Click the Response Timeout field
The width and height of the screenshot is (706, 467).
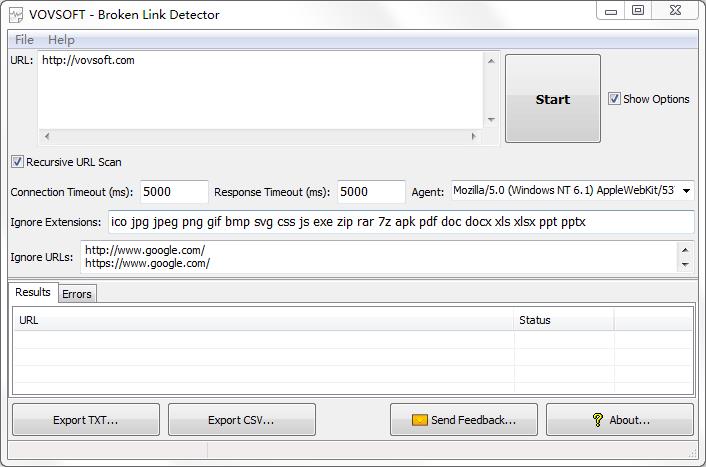[371, 192]
